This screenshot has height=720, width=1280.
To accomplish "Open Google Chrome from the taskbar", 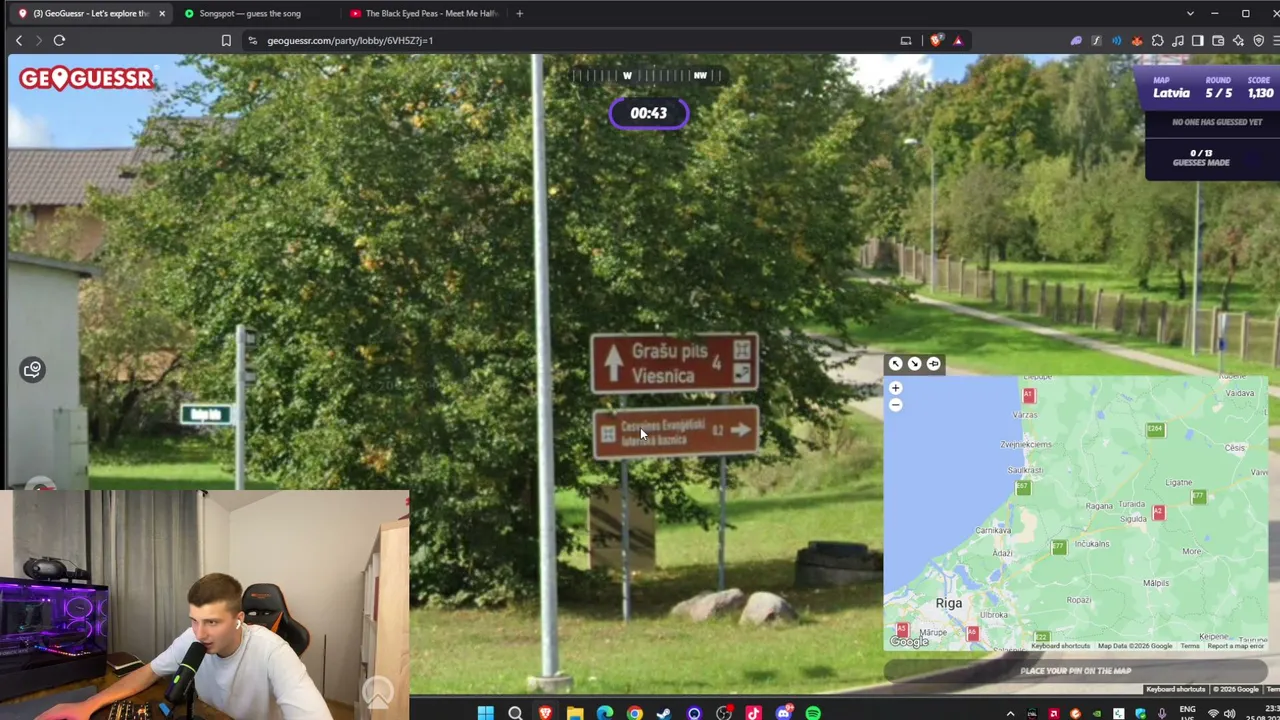I will coord(634,713).
